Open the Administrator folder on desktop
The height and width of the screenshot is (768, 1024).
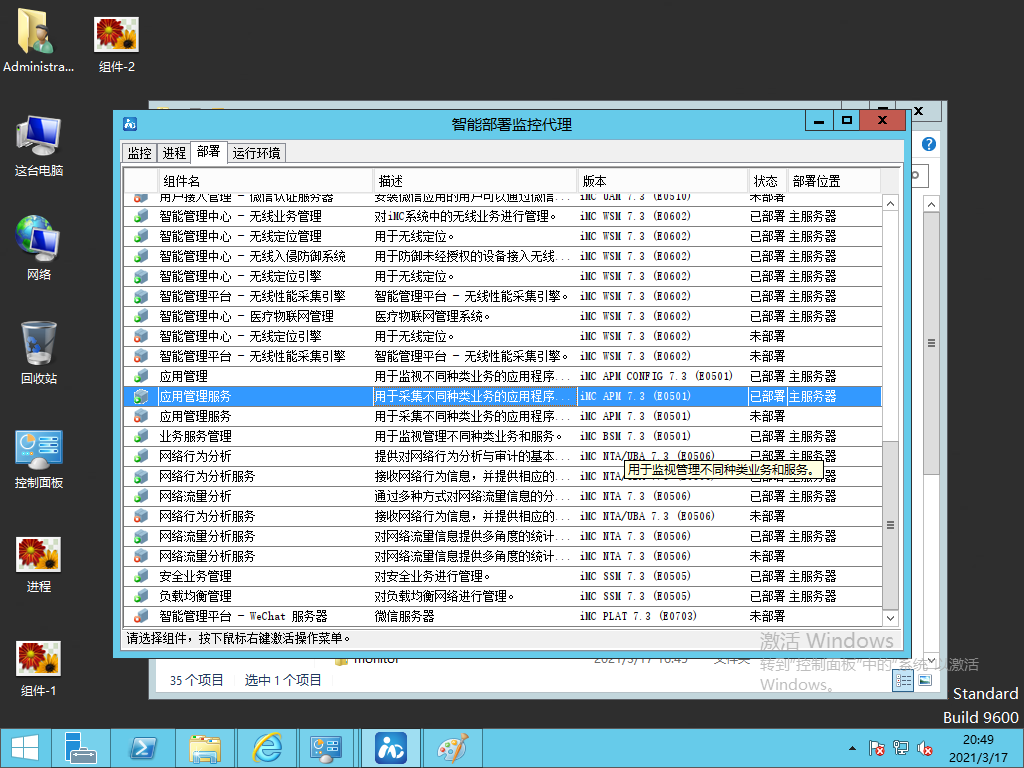point(38,40)
